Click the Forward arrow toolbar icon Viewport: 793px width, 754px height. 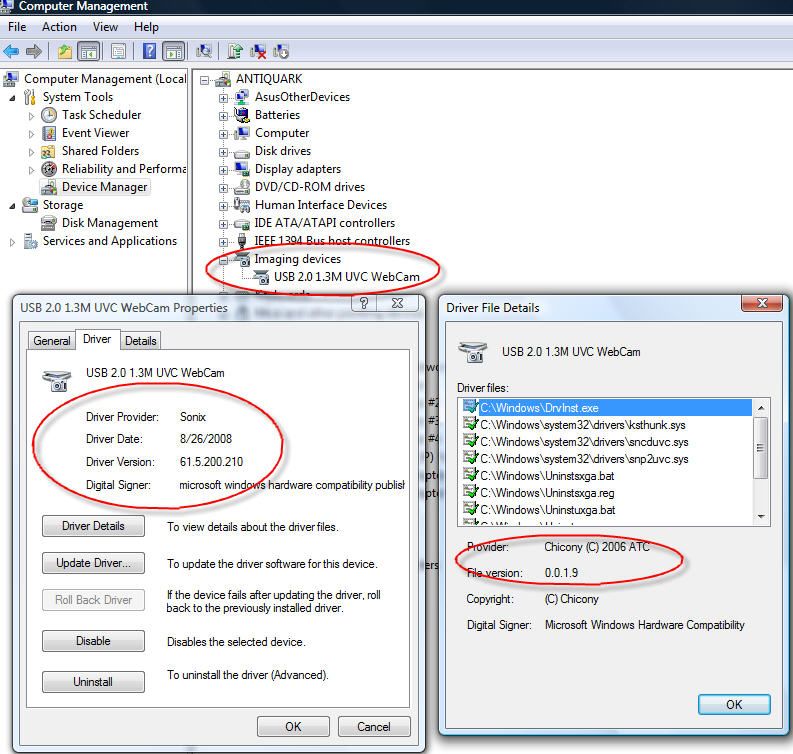[x=33, y=51]
